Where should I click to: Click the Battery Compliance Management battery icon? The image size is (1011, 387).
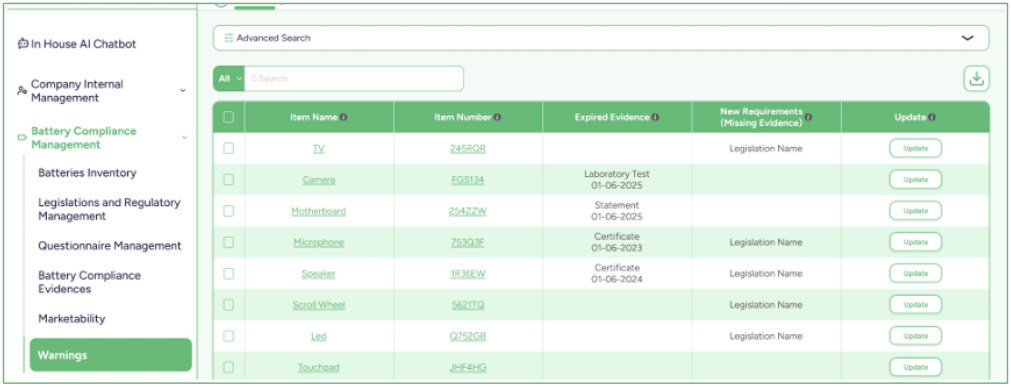pyautogui.click(x=23, y=137)
